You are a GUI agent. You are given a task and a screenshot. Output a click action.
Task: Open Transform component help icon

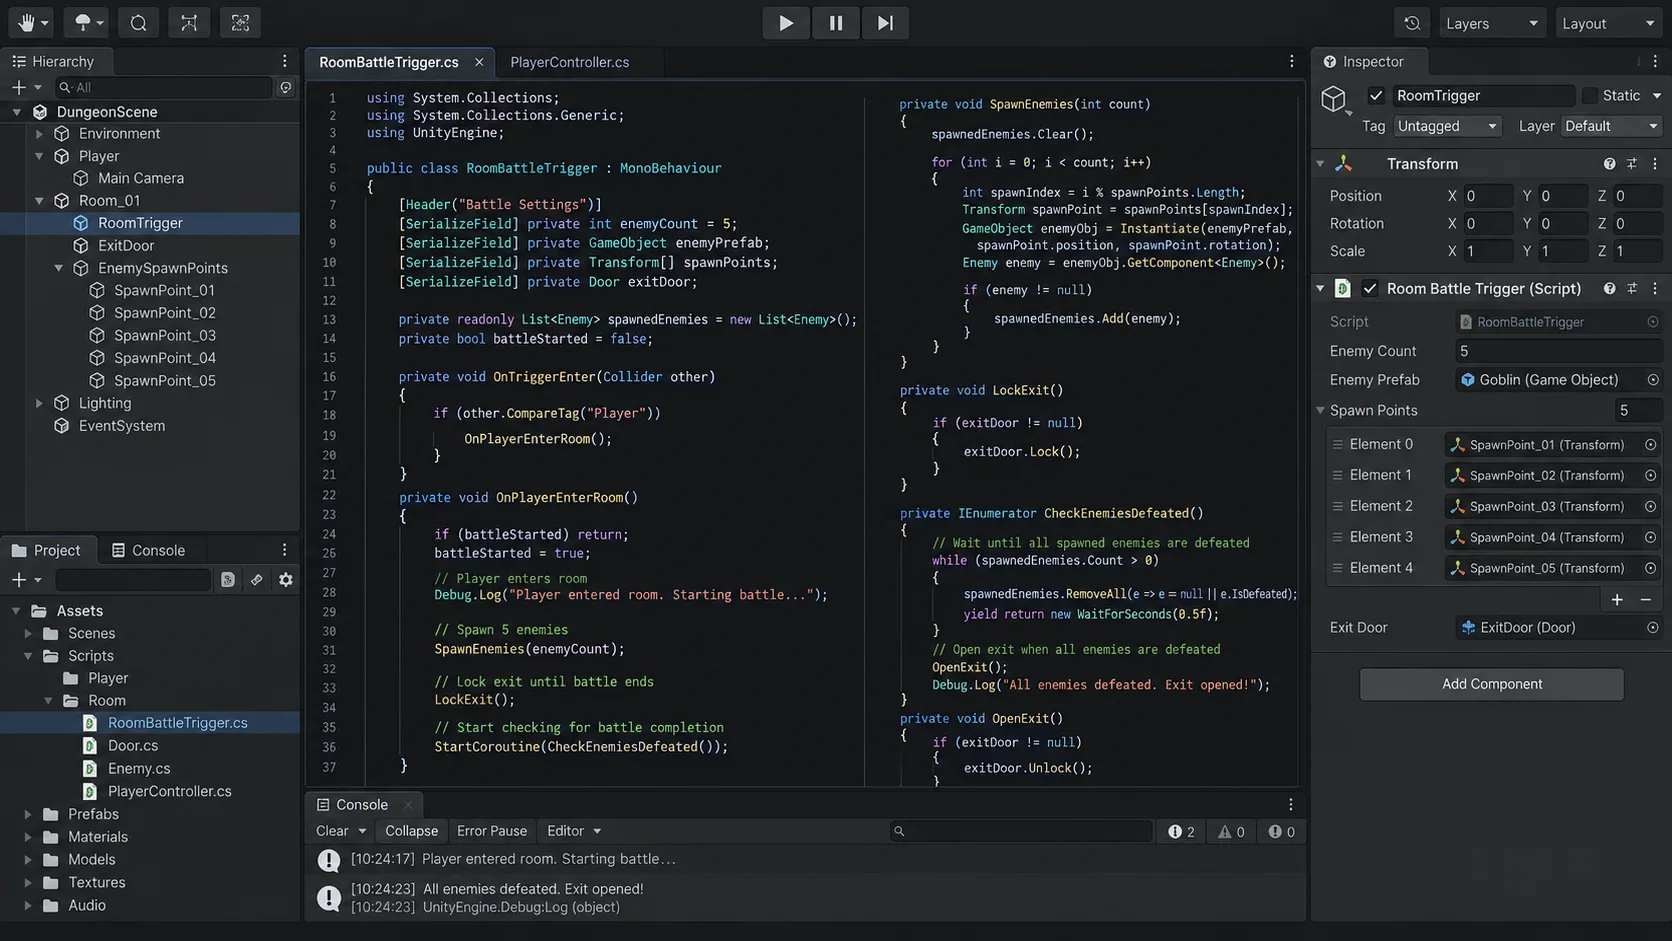1609,164
